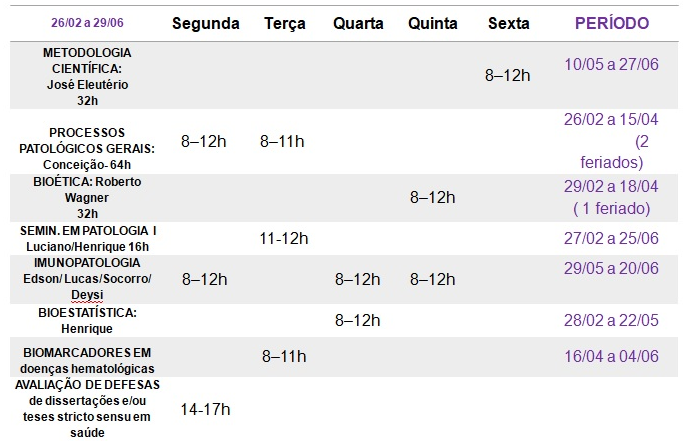Screen dimensions: 693x441
Task: Click the Metodologia Científica course cell
Action: (x=88, y=76)
